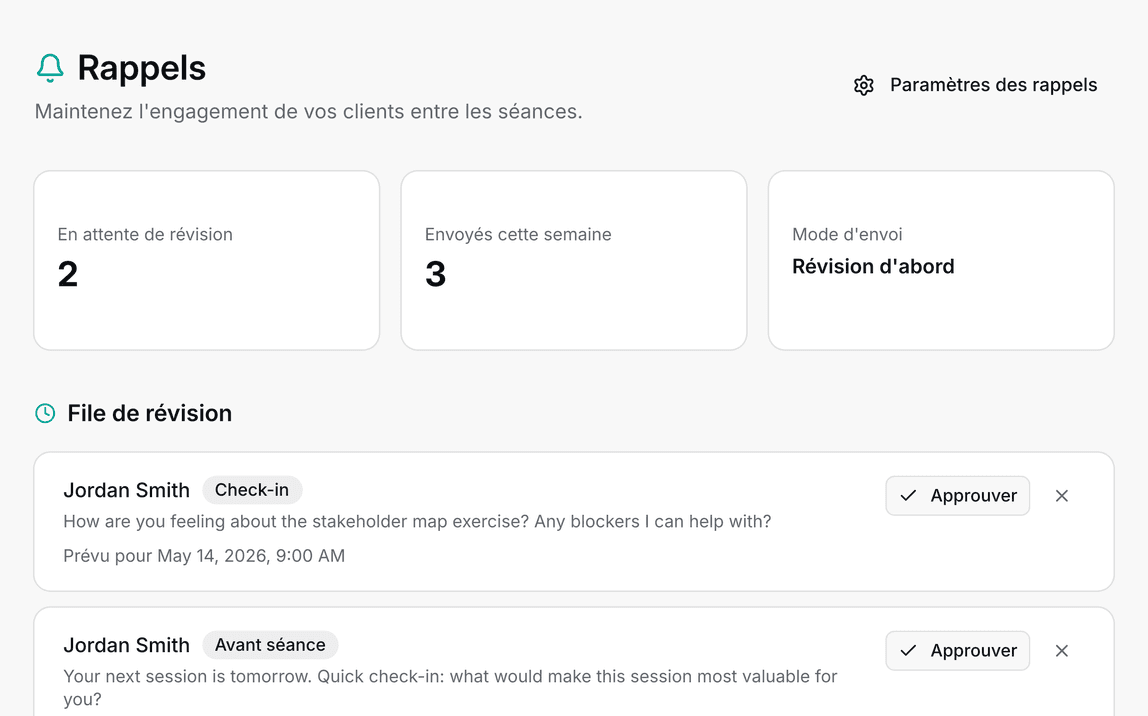Image resolution: width=1148 pixels, height=716 pixels.
Task: Open the Envoyés cette semaine card
Action: (x=574, y=261)
